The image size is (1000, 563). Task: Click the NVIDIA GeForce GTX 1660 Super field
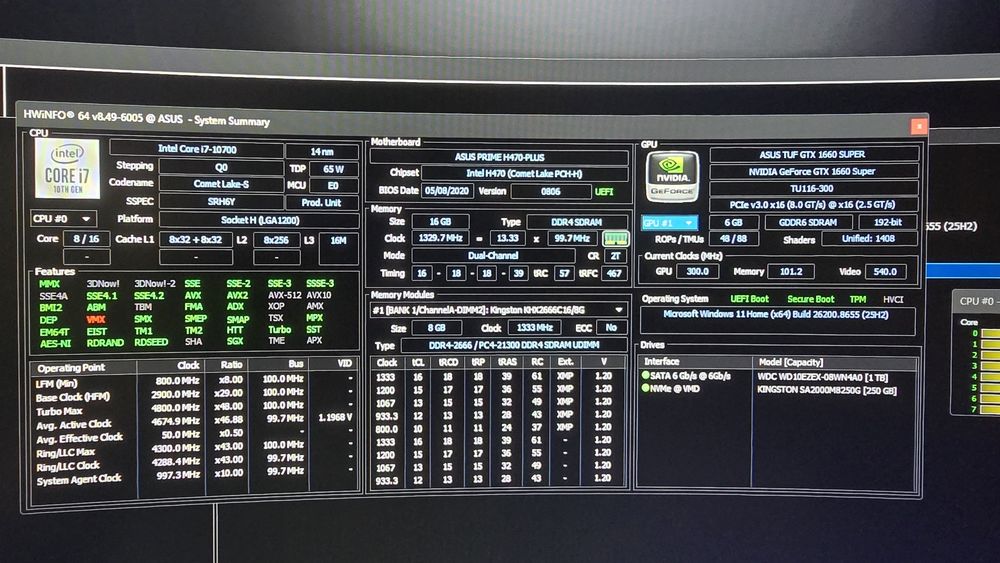pos(812,172)
